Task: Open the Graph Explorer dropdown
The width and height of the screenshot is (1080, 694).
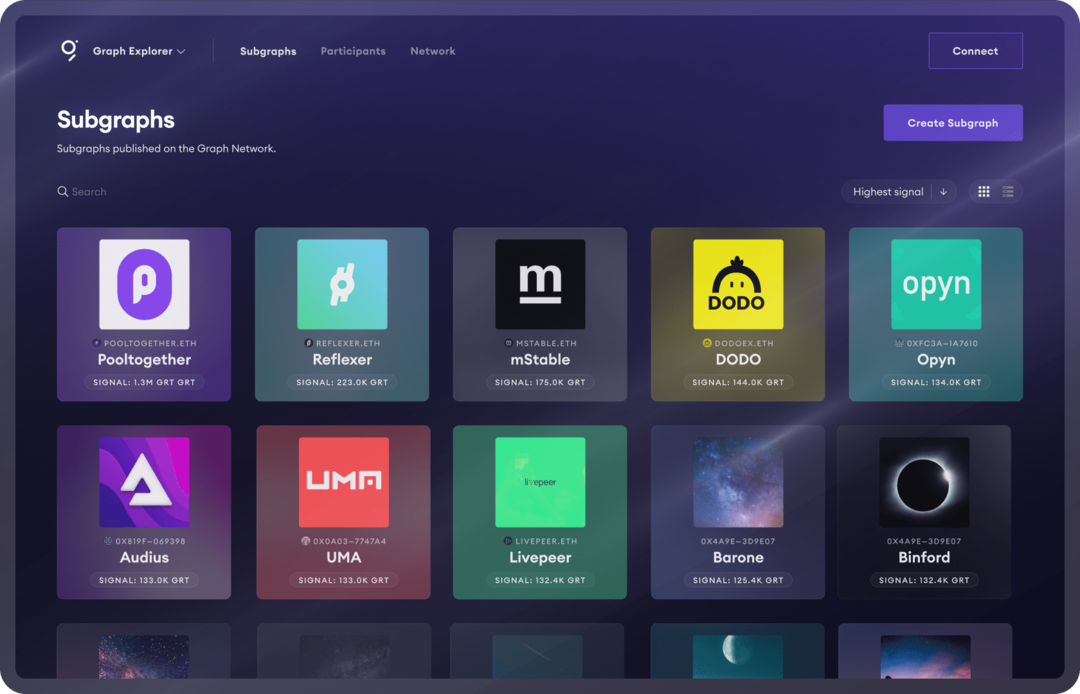Action: click(x=139, y=51)
